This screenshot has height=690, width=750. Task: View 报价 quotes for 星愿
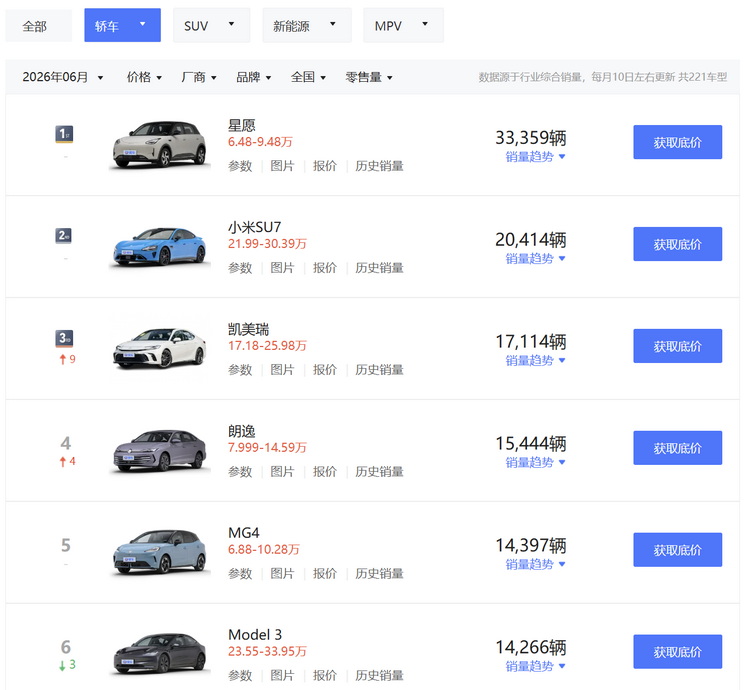[325, 166]
